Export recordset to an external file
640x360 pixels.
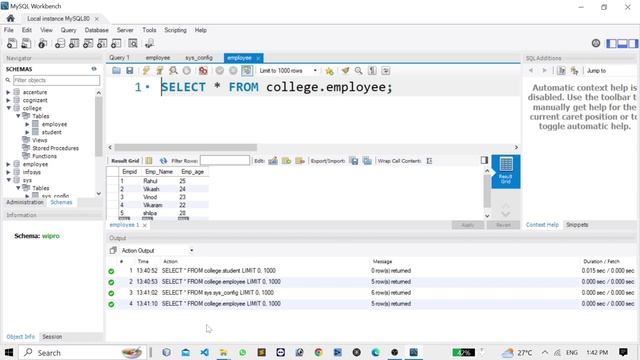pyautogui.click(x=354, y=161)
